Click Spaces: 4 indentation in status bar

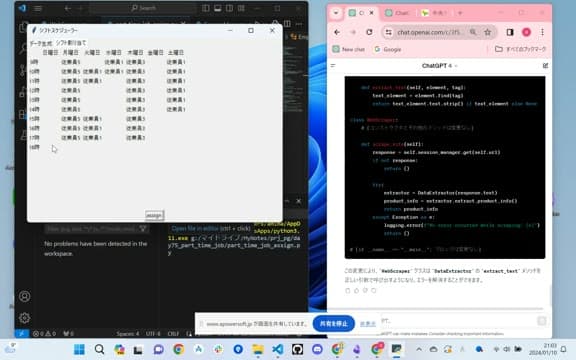(128, 334)
